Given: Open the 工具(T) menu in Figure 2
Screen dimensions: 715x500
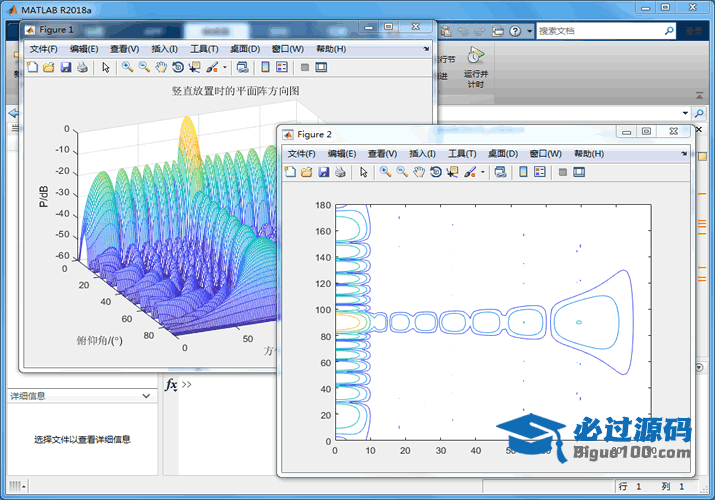Looking at the screenshot, I should tap(462, 154).
